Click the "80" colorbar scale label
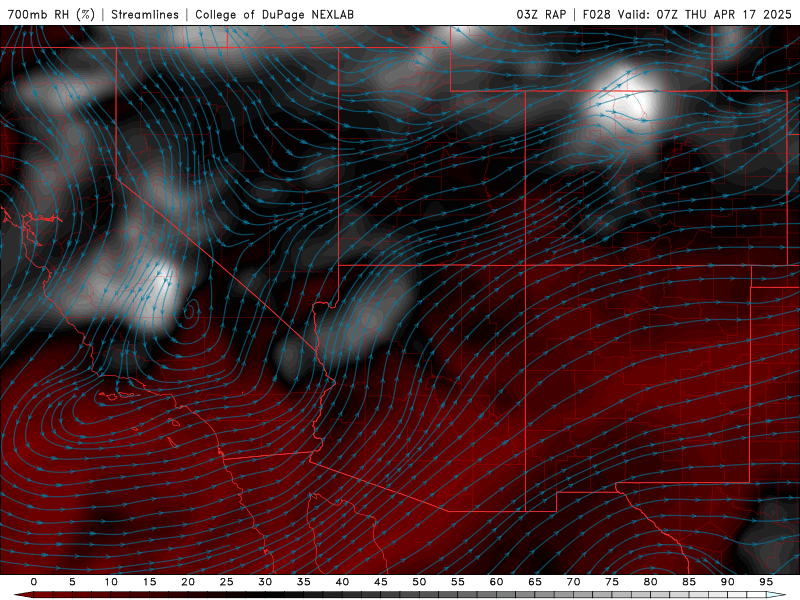This screenshot has width=800, height=600. coord(650,582)
